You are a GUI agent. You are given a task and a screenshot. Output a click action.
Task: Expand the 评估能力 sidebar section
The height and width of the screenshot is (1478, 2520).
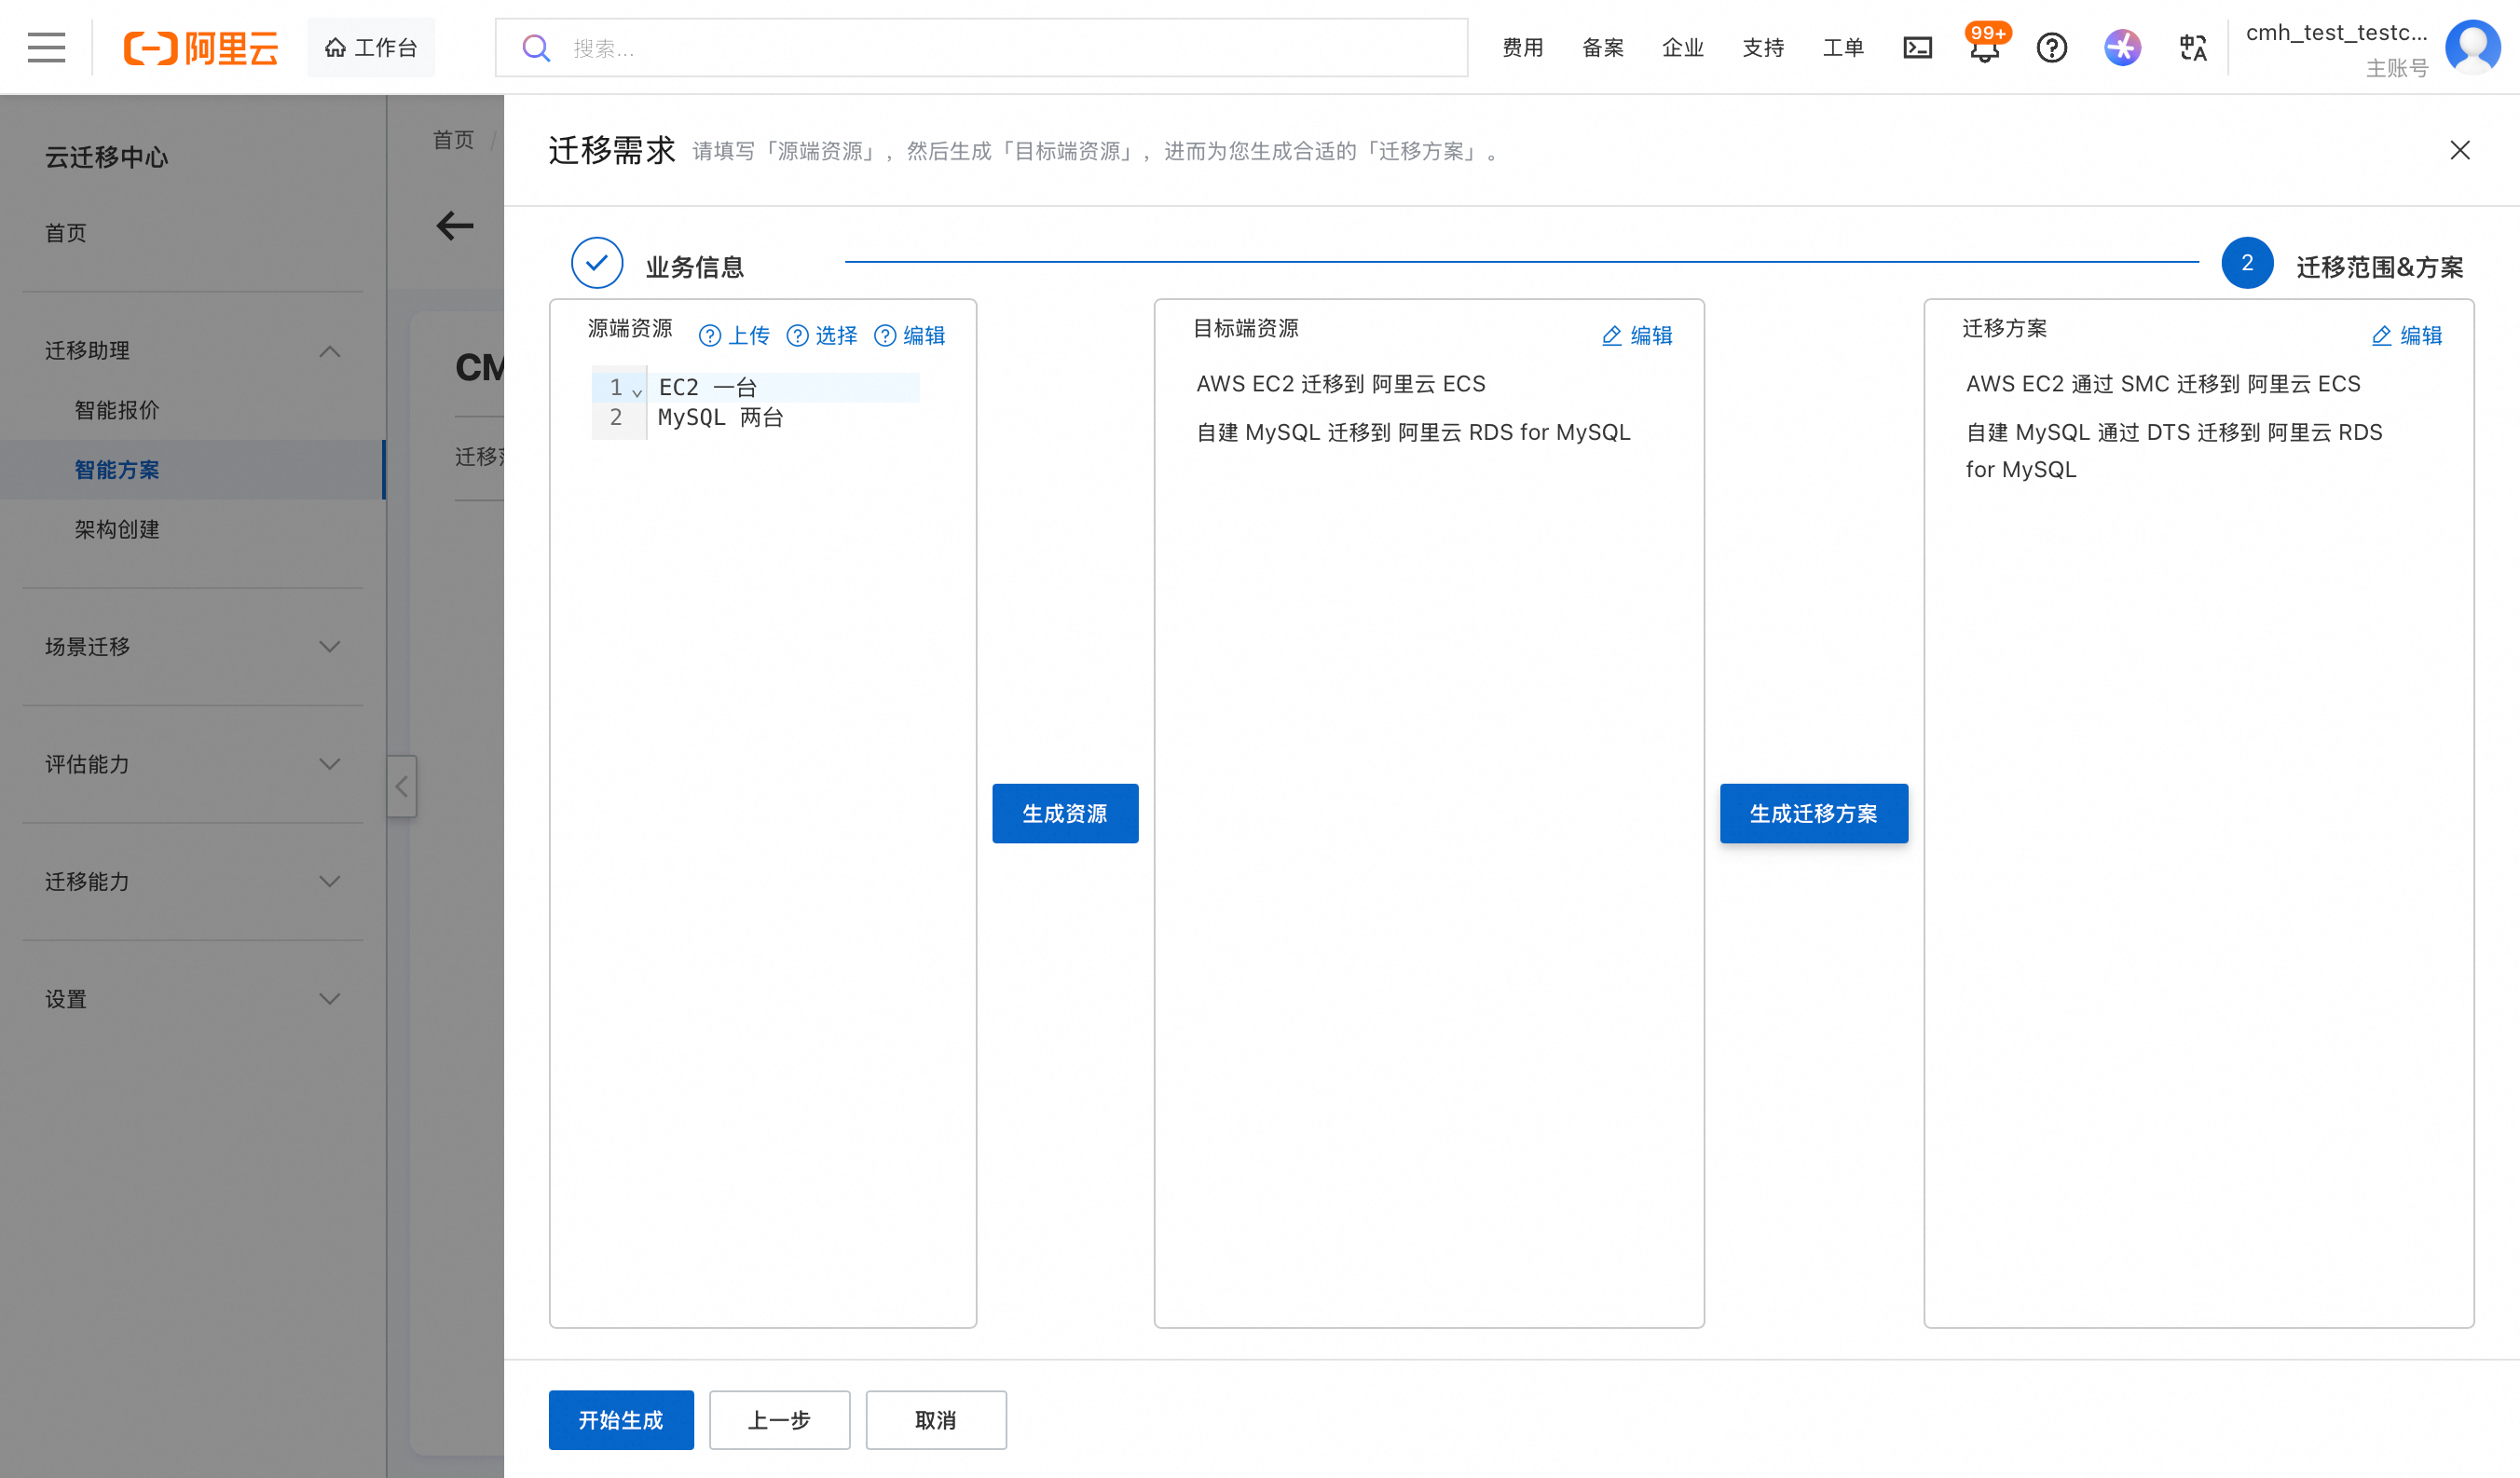tap(329, 764)
